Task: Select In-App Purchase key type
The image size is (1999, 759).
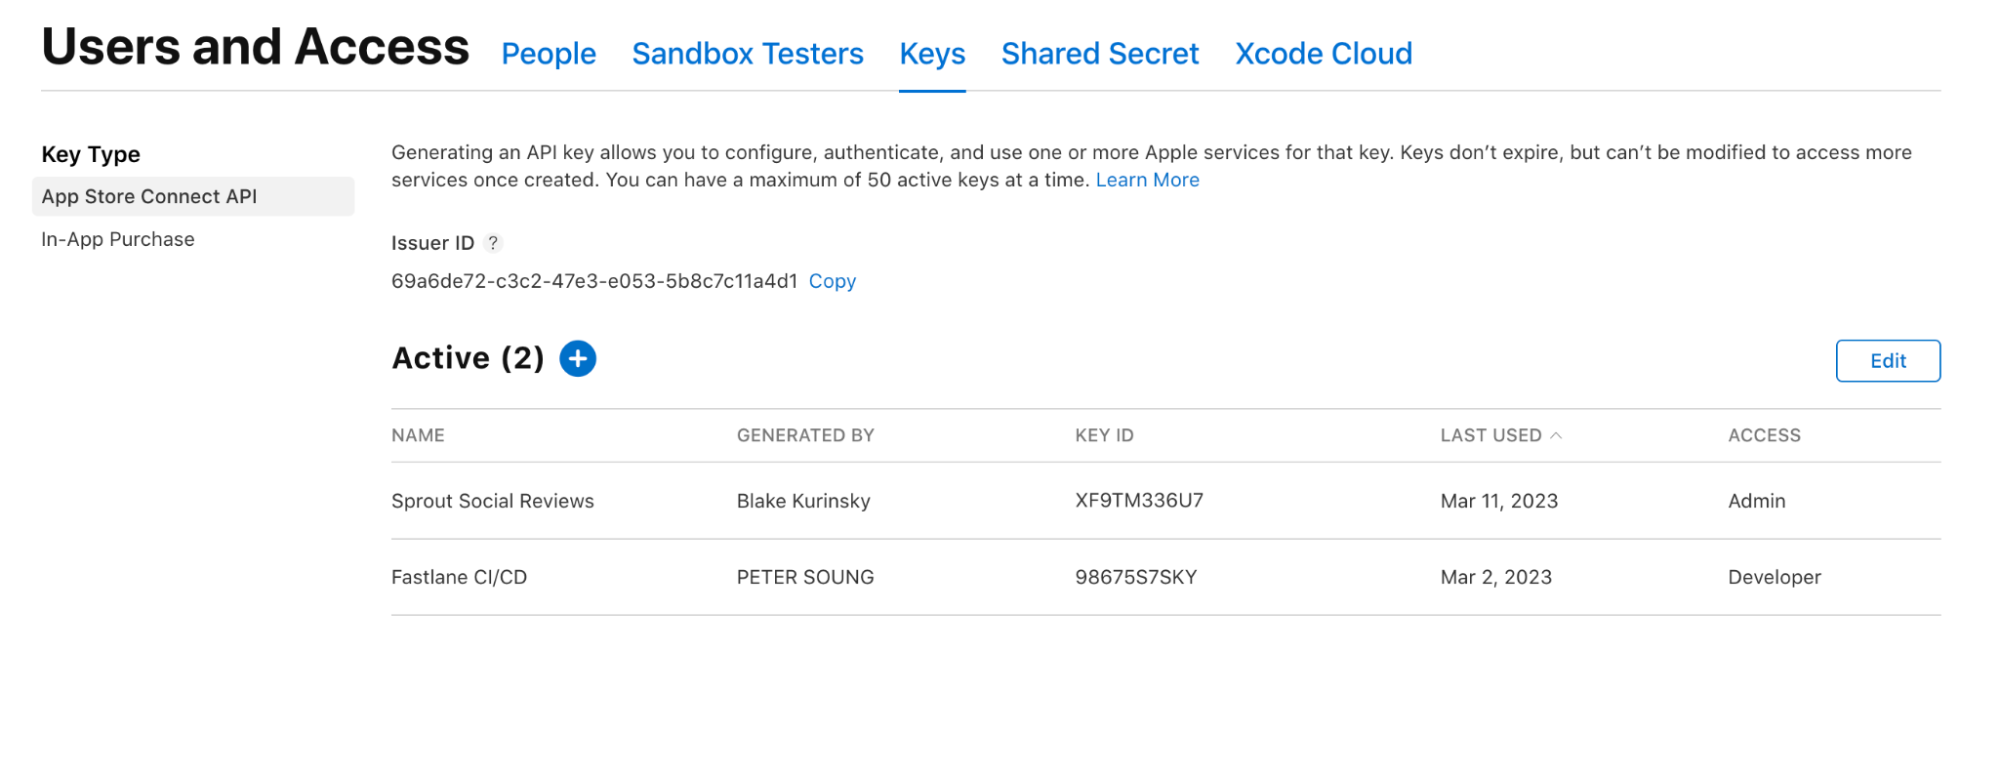Action: click(118, 239)
